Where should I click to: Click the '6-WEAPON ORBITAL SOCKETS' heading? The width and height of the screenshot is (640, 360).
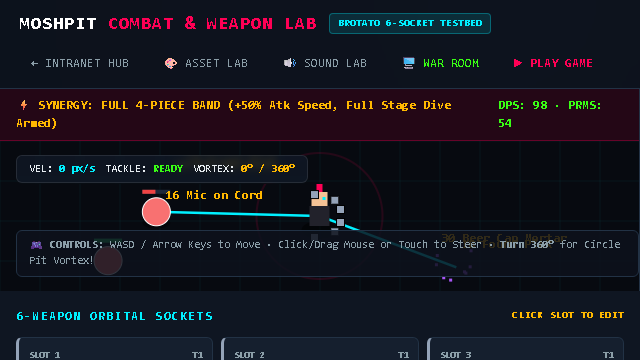tap(114, 316)
